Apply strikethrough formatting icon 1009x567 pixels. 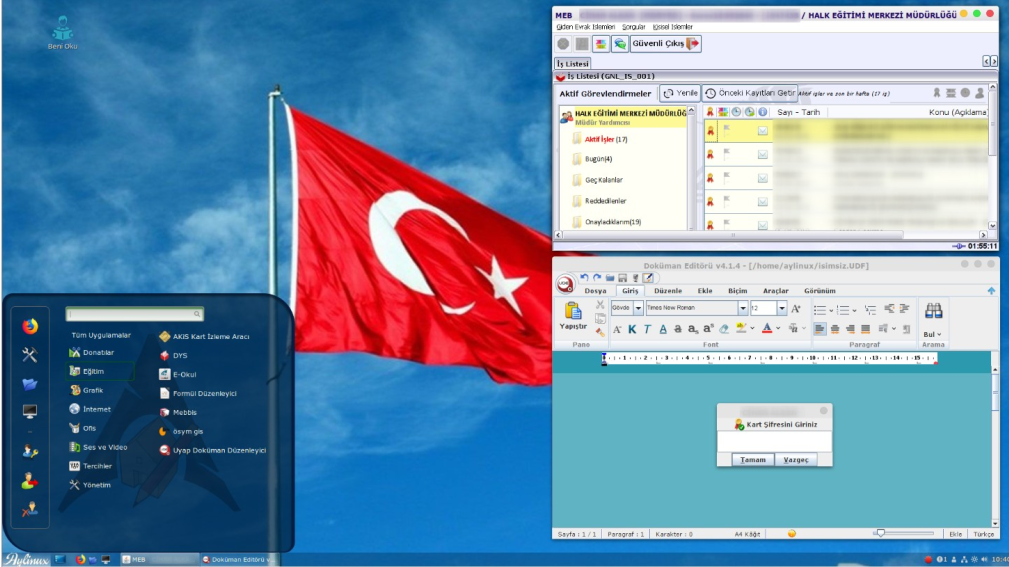pos(678,329)
